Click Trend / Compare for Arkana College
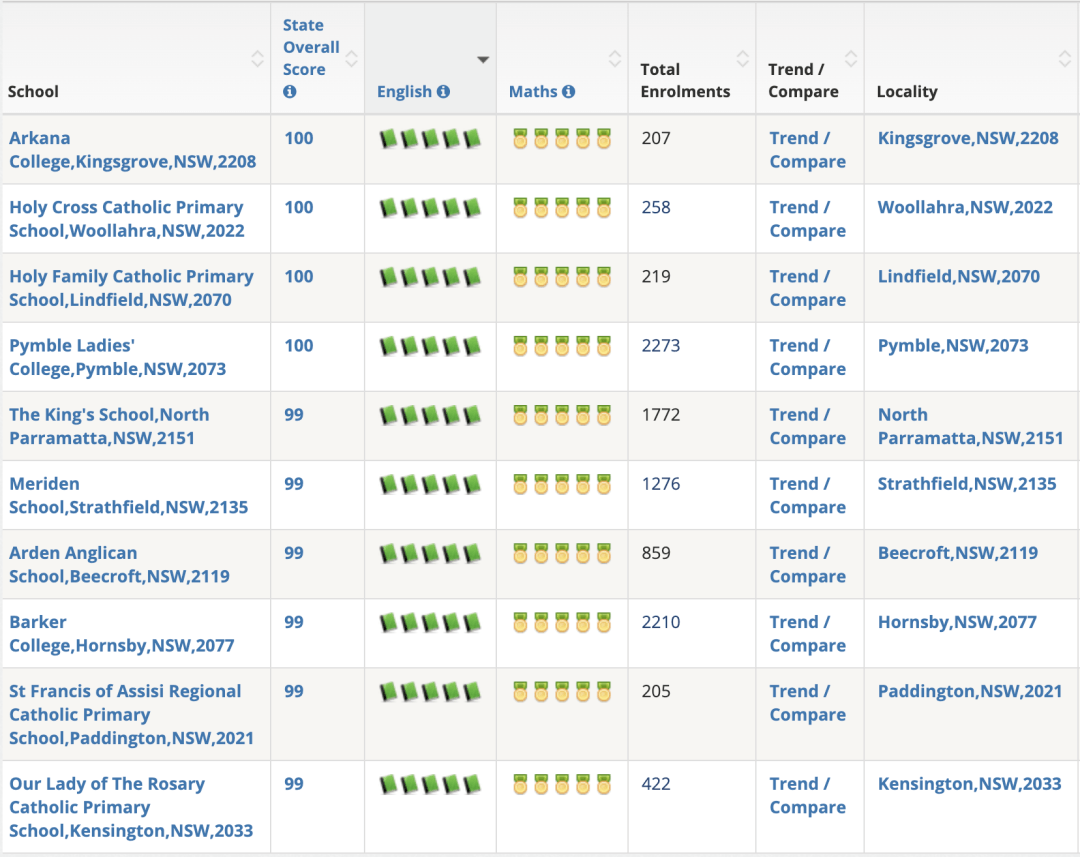This screenshot has height=857, width=1080. 808,149
